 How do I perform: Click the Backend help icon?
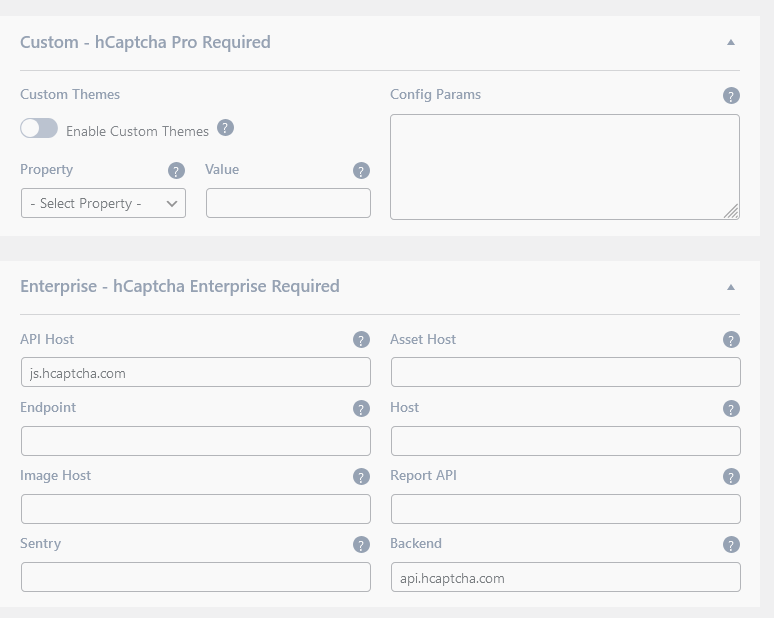[731, 545]
